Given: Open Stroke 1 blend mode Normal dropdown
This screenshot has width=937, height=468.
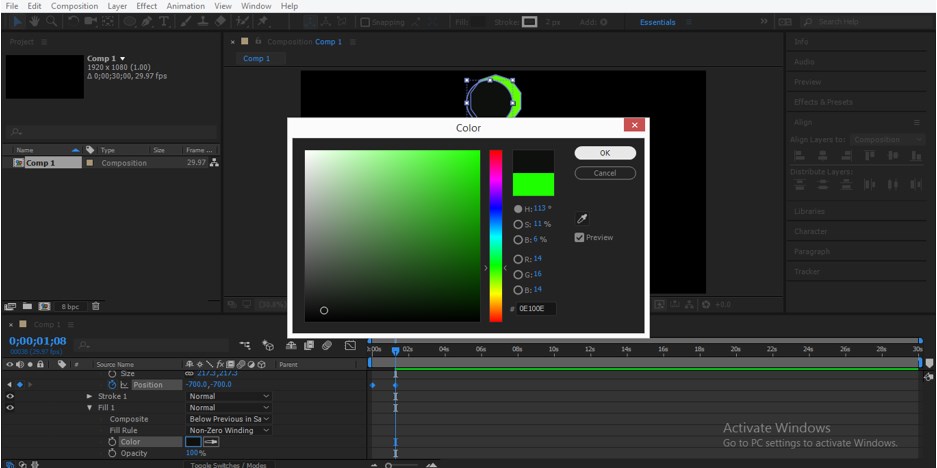Looking at the screenshot, I should click(229, 396).
